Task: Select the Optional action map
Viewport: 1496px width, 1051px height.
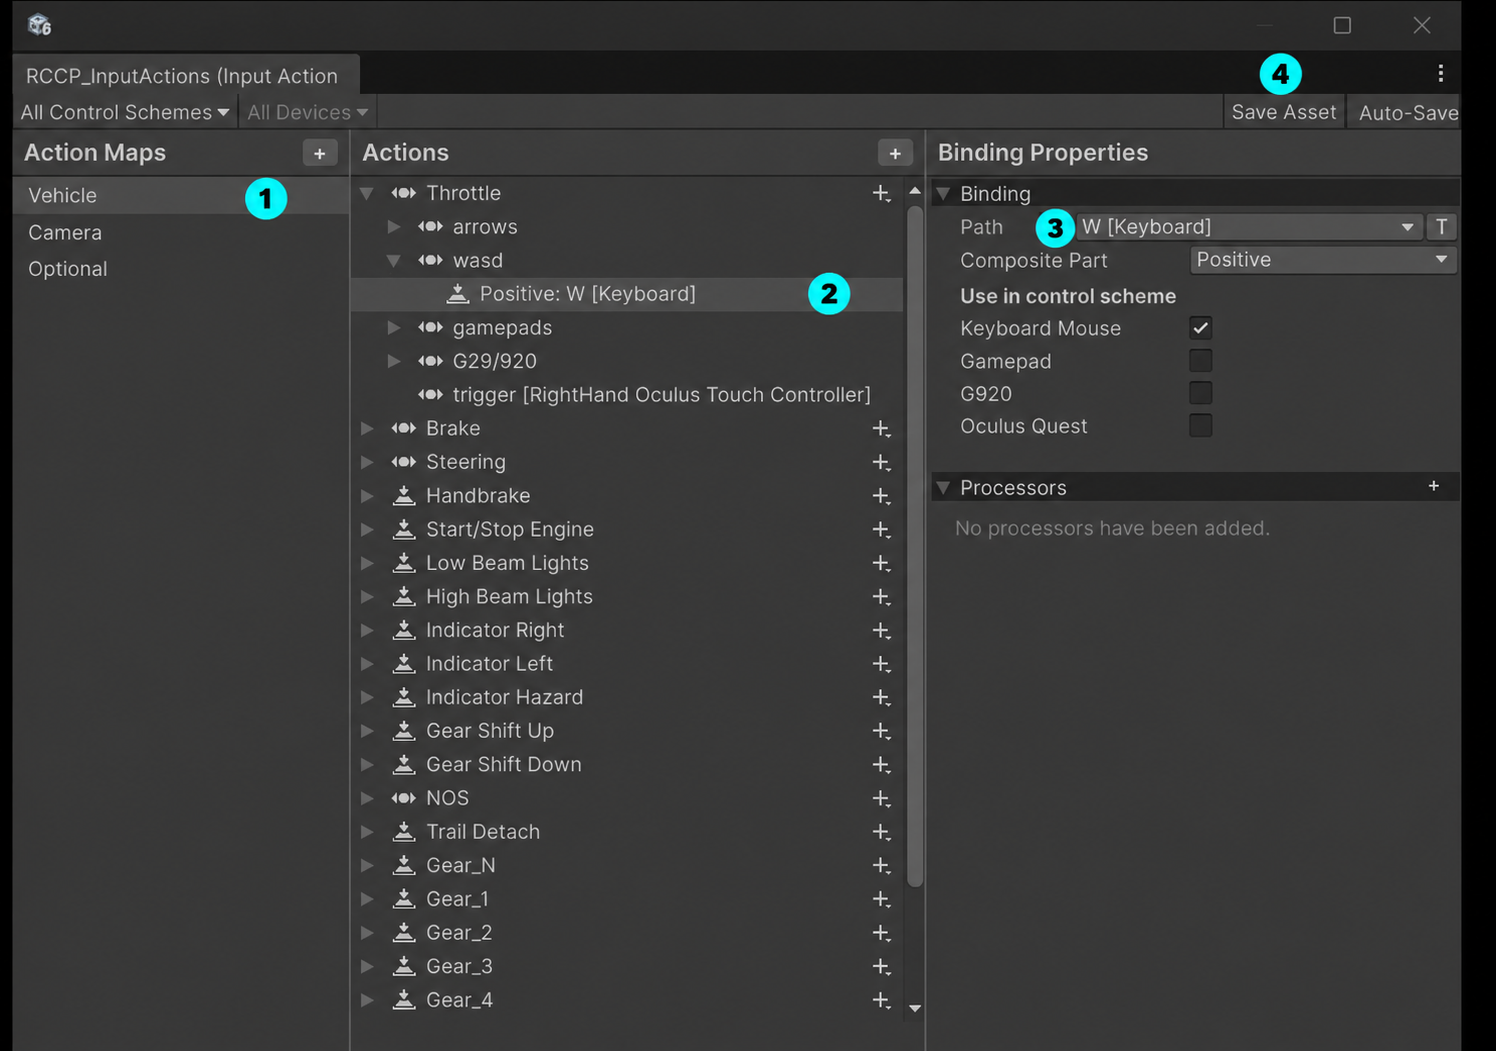Action: pyautogui.click(x=180, y=269)
